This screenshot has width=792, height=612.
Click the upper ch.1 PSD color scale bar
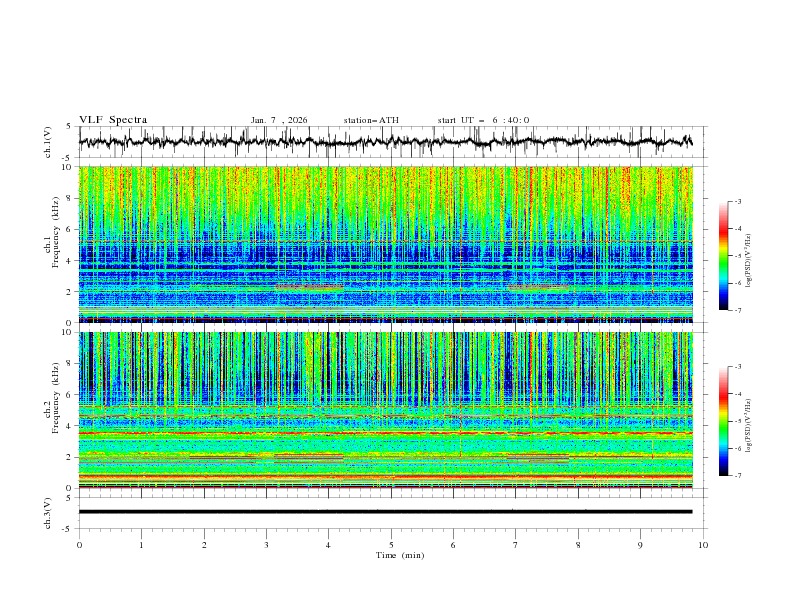[x=723, y=256]
